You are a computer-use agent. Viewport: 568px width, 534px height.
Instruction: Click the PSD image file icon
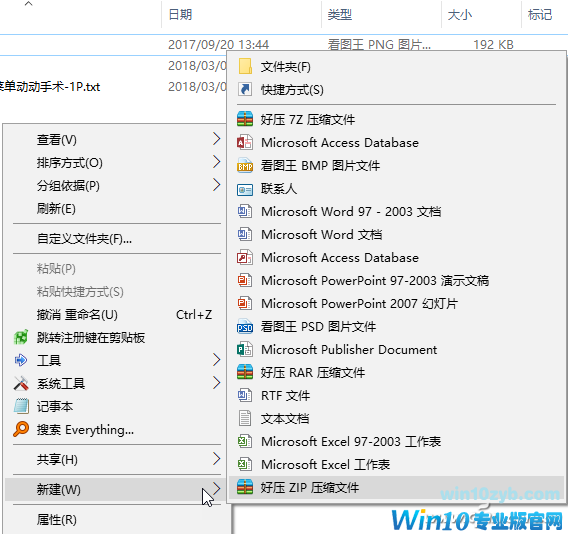245,326
